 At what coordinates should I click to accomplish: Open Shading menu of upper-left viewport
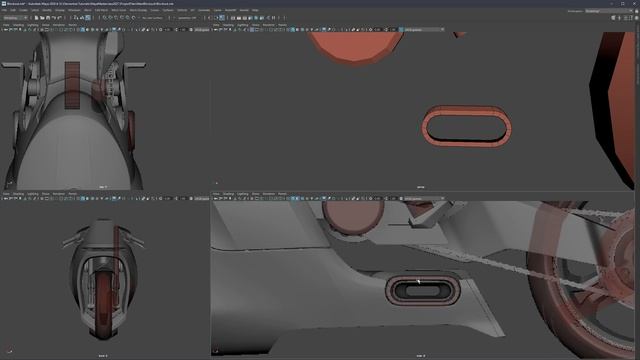(18, 25)
